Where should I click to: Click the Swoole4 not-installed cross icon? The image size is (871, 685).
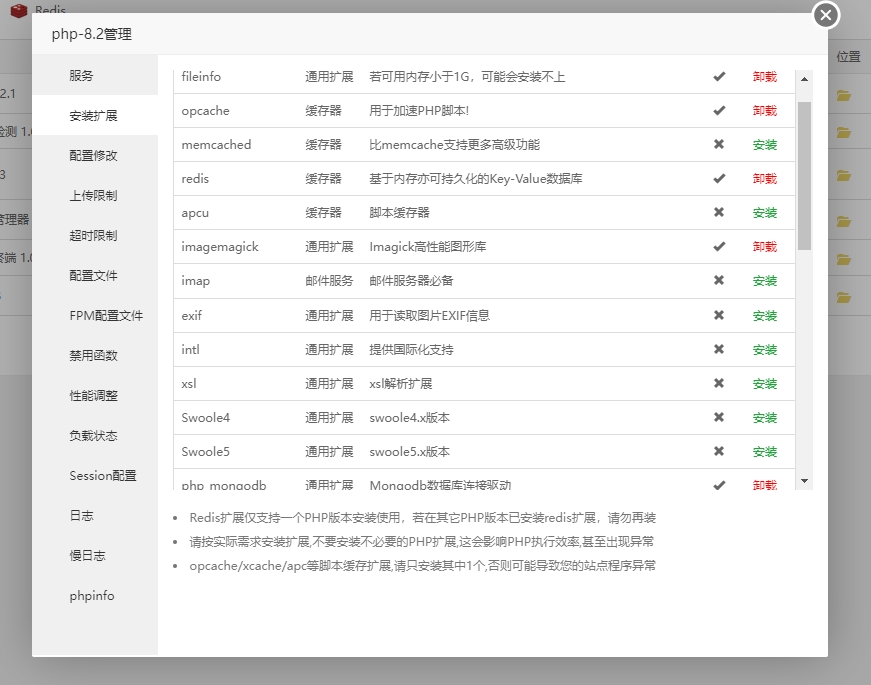(x=719, y=417)
